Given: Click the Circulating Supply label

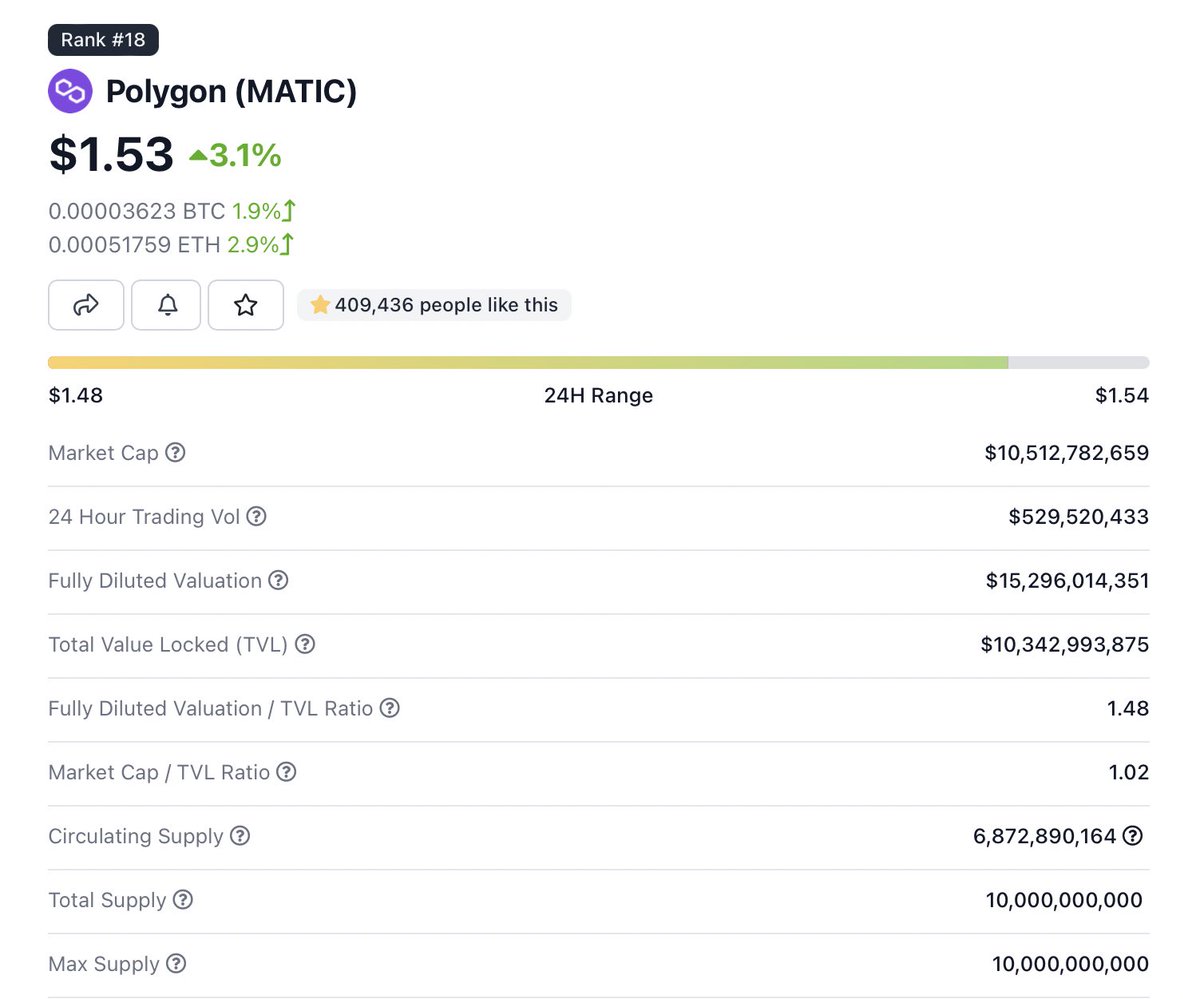Looking at the screenshot, I should click(136, 836).
